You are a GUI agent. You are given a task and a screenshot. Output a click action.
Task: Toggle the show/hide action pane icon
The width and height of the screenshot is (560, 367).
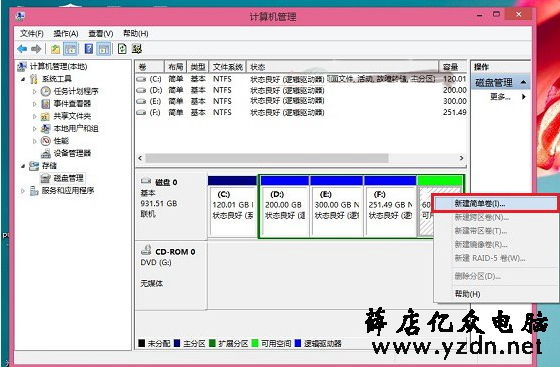coord(104,49)
